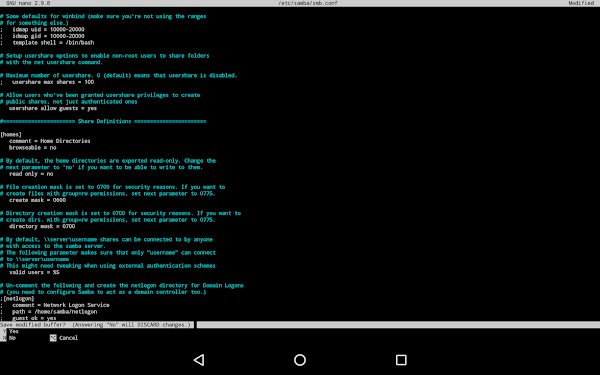Viewport: 600px width, 375px height.
Task: Click the 'guest ok = yes' line
Action: pos(28,318)
